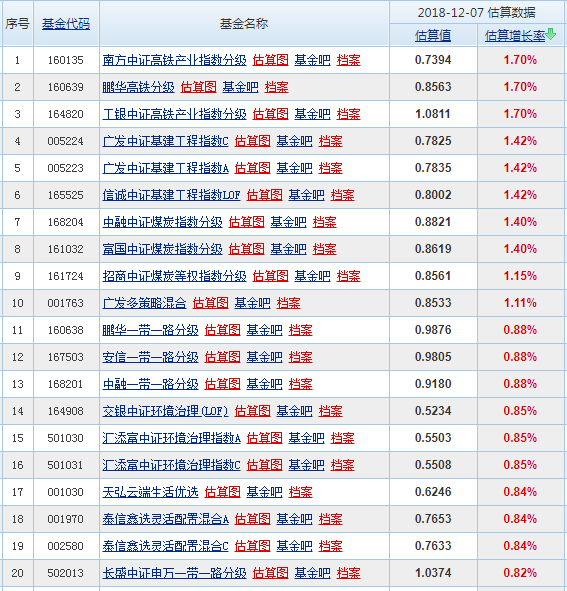Open 档案 for 安信一带一路分级
The height and width of the screenshot is (591, 567).
[x=300, y=357]
